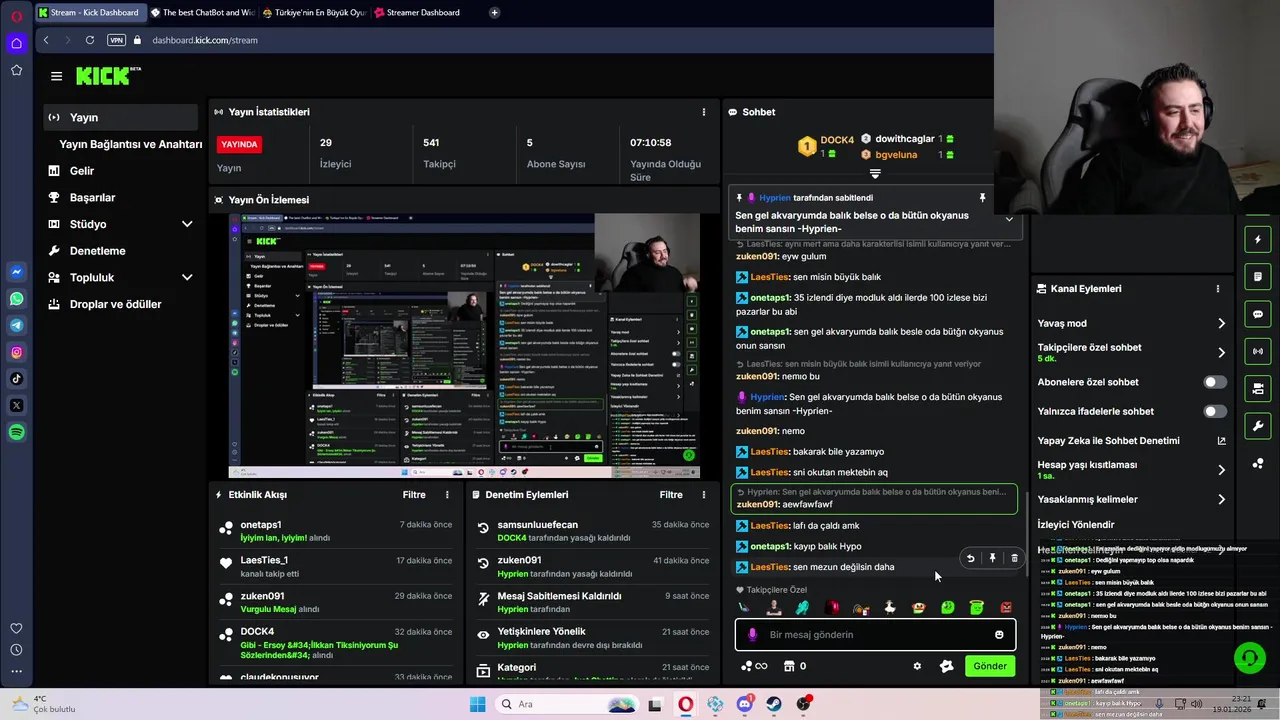Delete hovered chat message with trash icon
This screenshot has height=720, width=1280.
point(1014,558)
